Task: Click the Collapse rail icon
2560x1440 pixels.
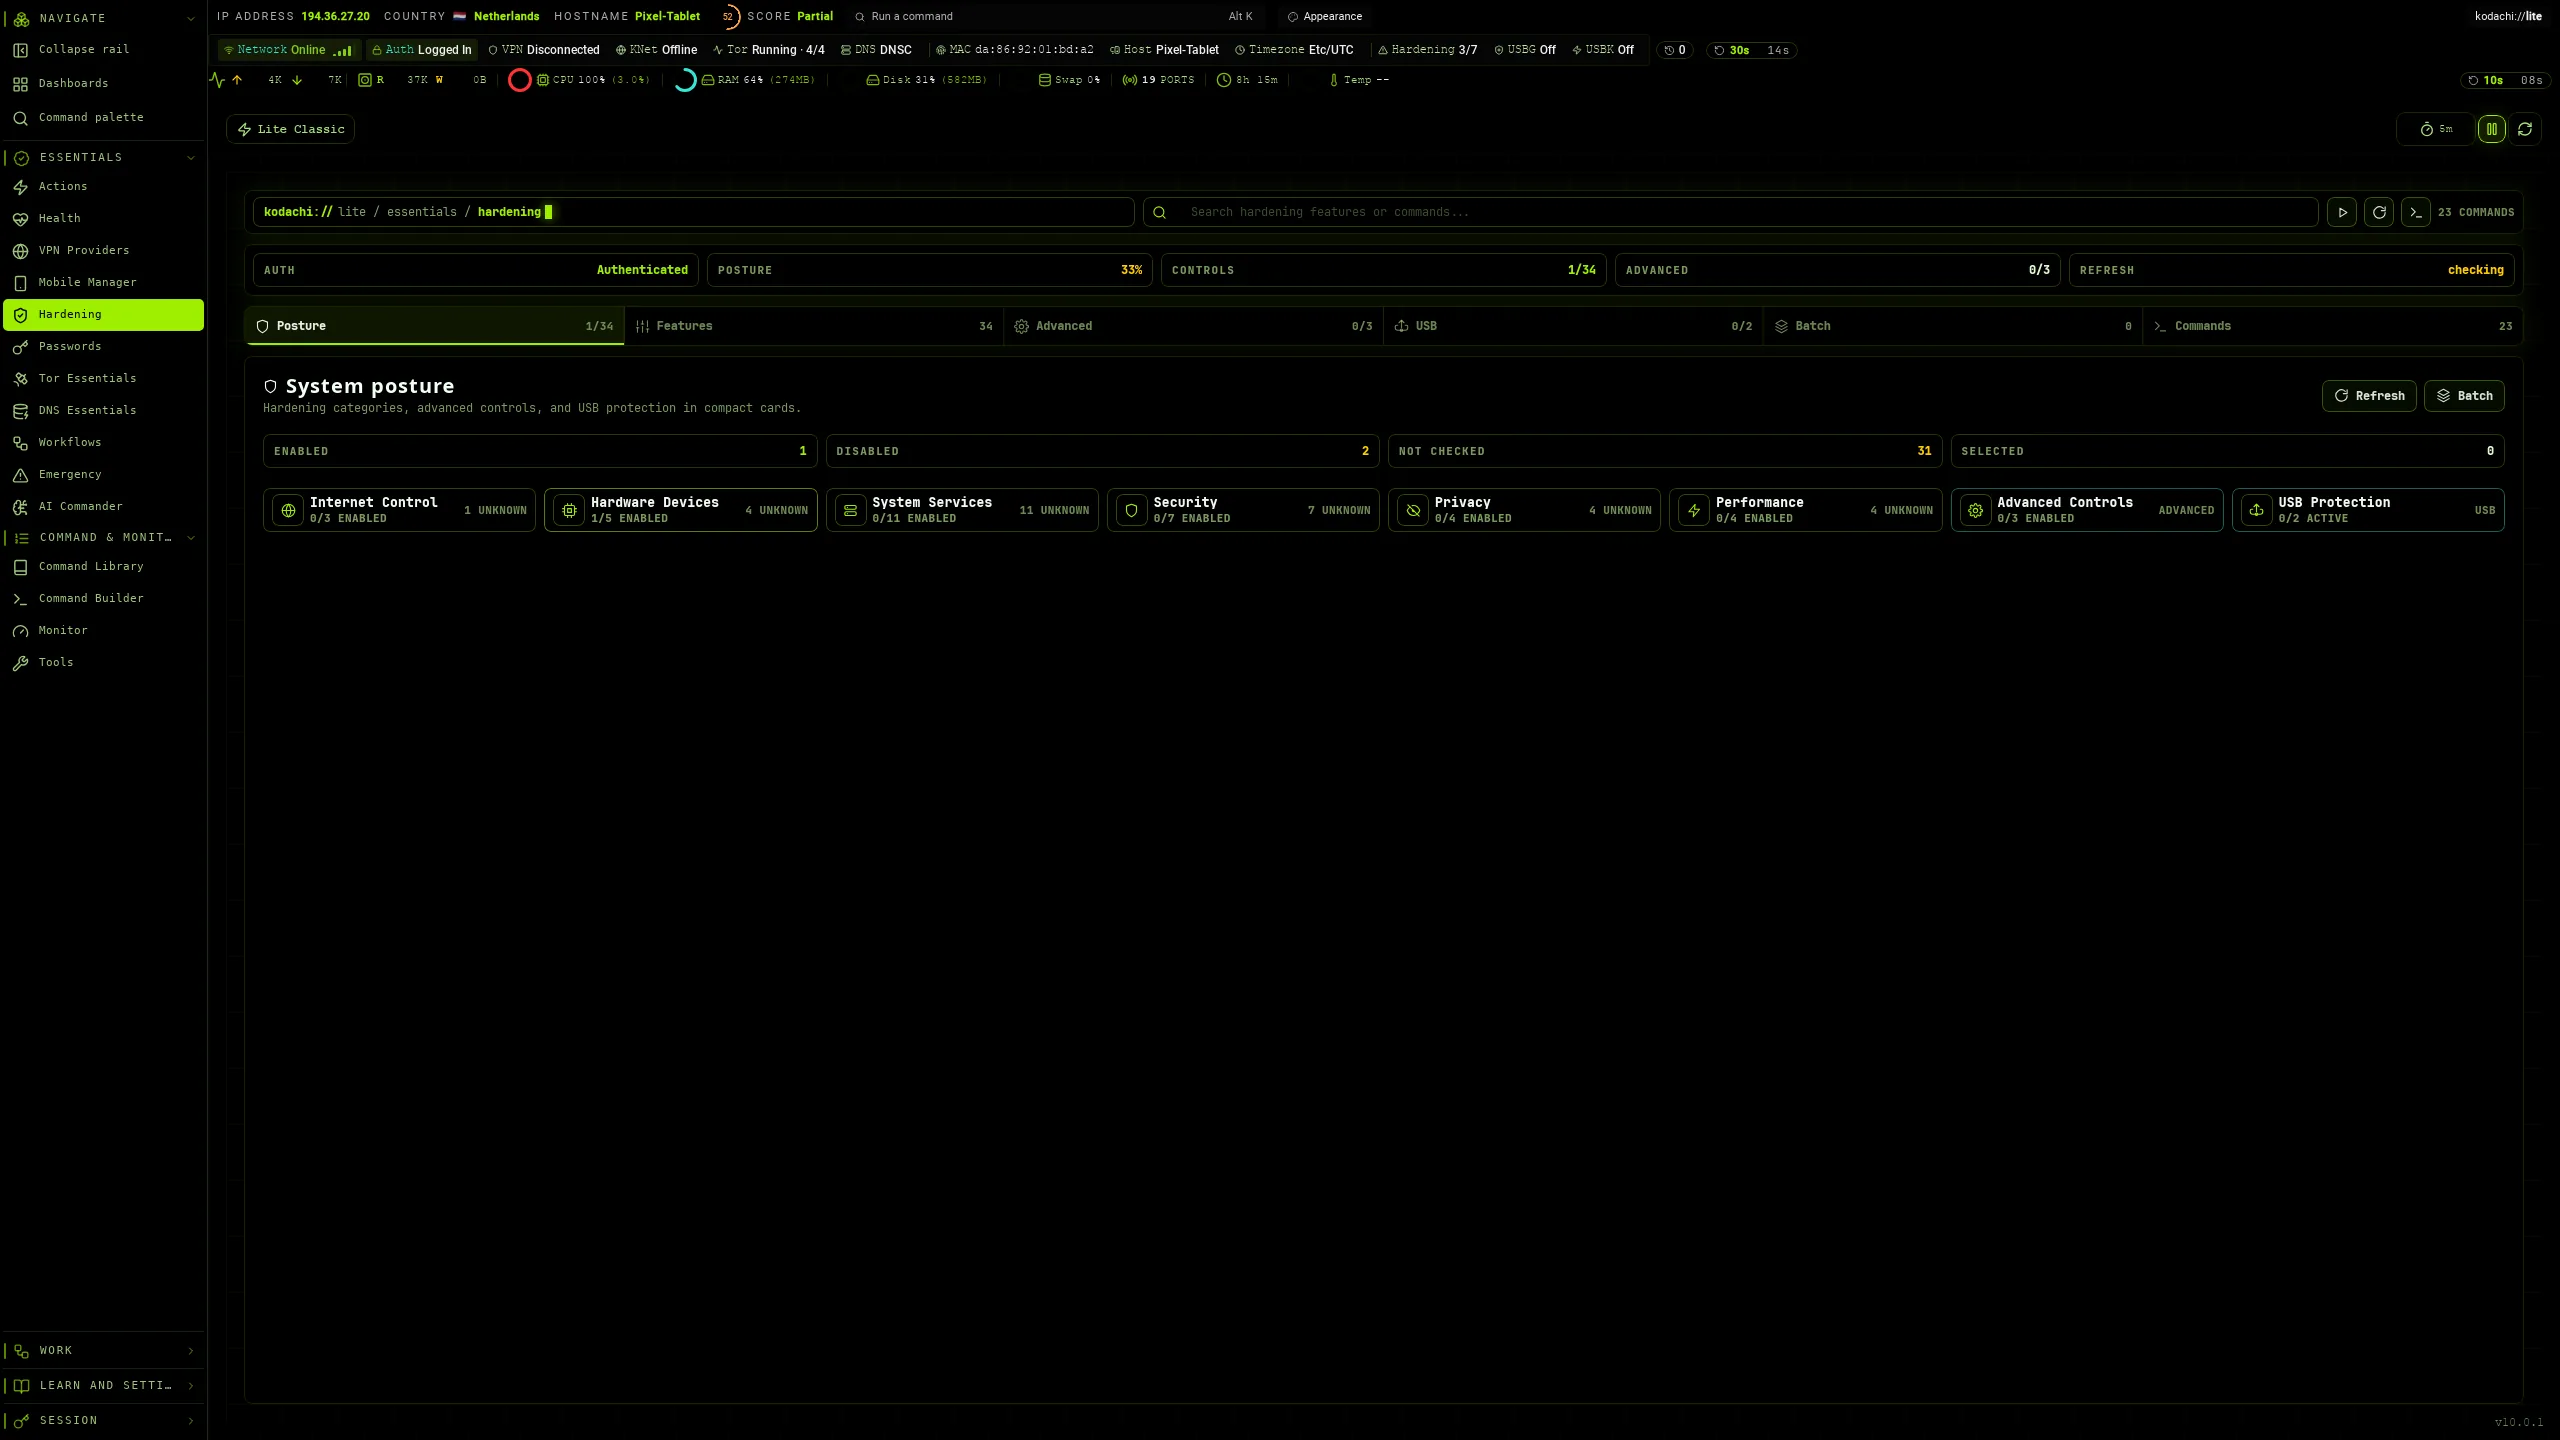Action: tap(20, 49)
